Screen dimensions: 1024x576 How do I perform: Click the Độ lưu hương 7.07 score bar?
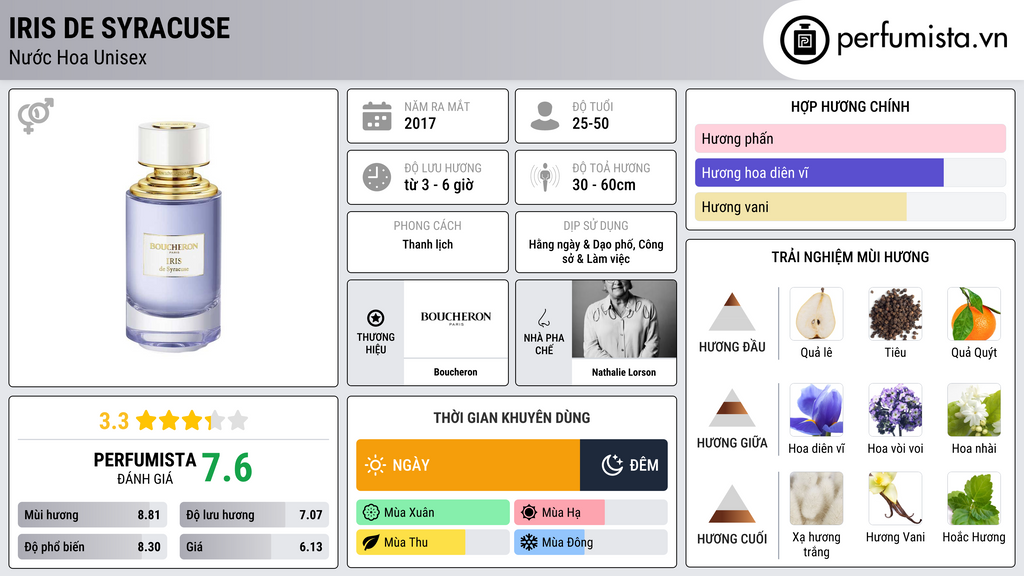(x=254, y=515)
